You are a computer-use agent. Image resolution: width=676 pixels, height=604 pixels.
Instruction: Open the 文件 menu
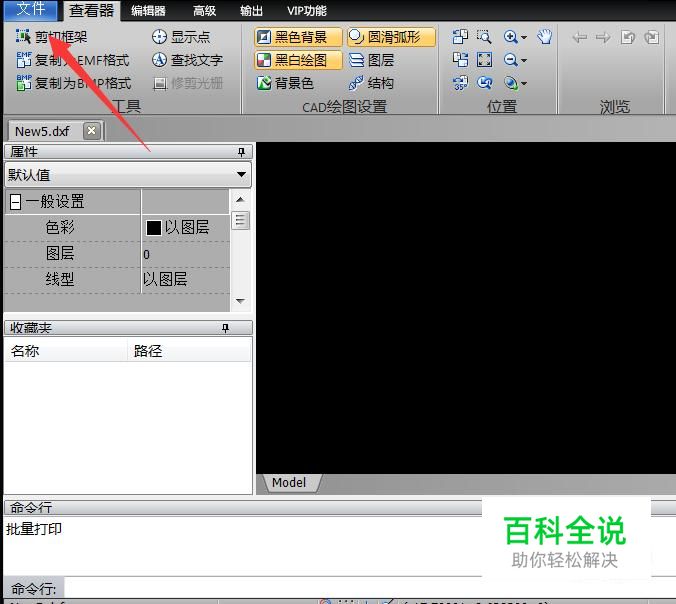pyautogui.click(x=30, y=9)
